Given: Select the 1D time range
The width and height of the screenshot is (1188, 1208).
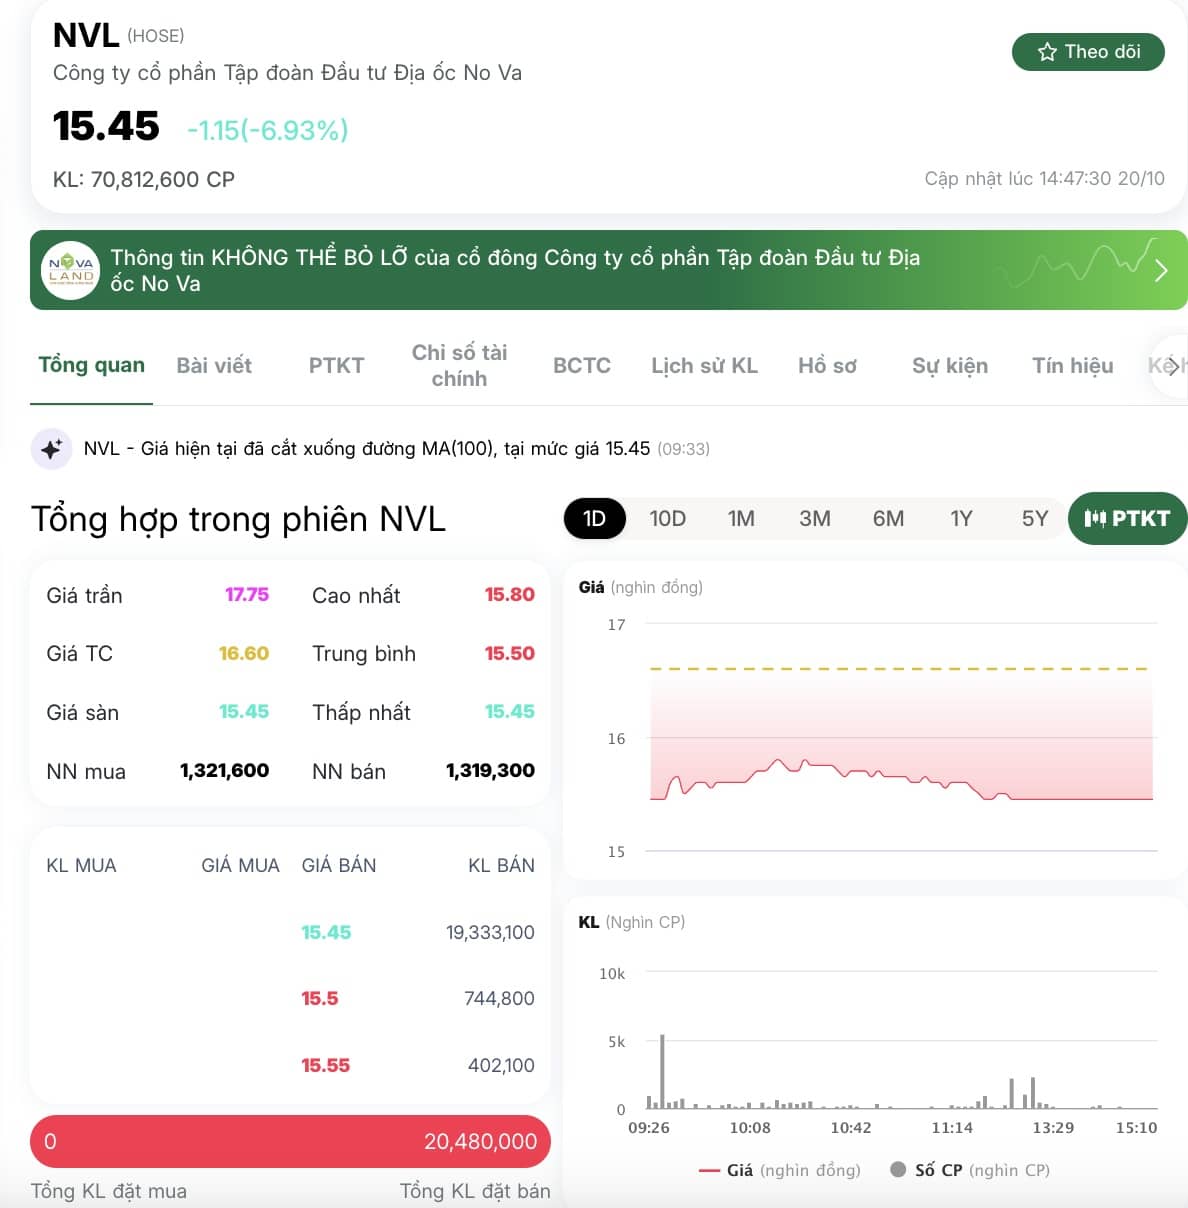Looking at the screenshot, I should 595,518.
